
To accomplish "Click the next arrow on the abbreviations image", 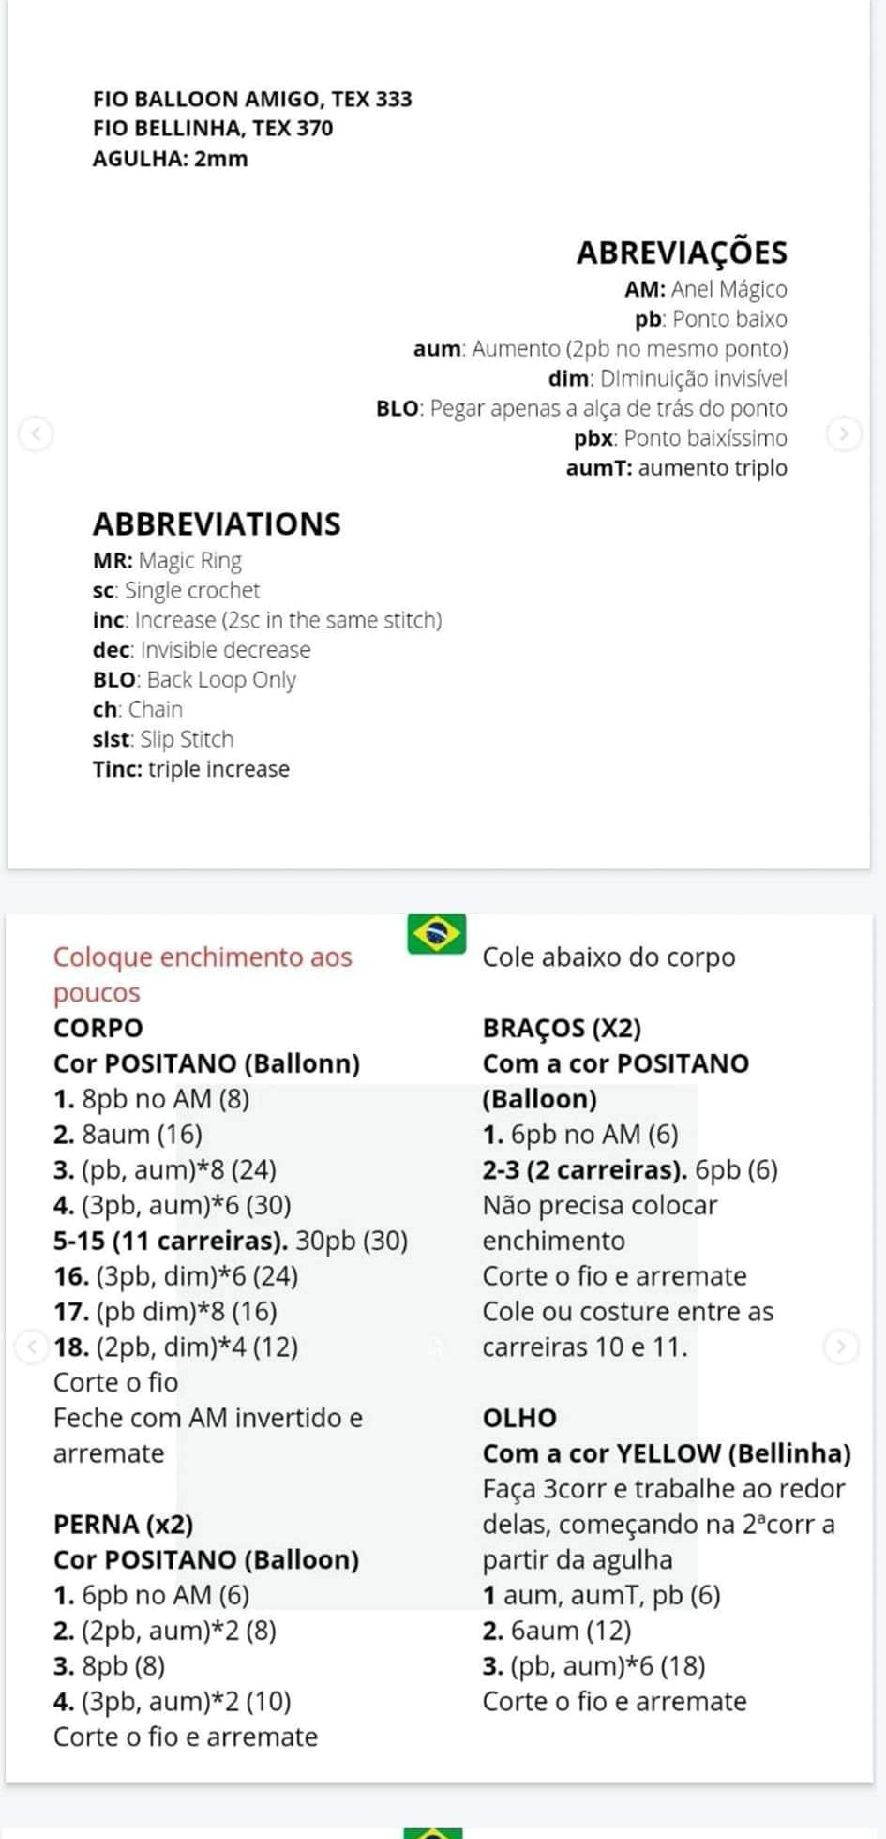I will tap(844, 434).
